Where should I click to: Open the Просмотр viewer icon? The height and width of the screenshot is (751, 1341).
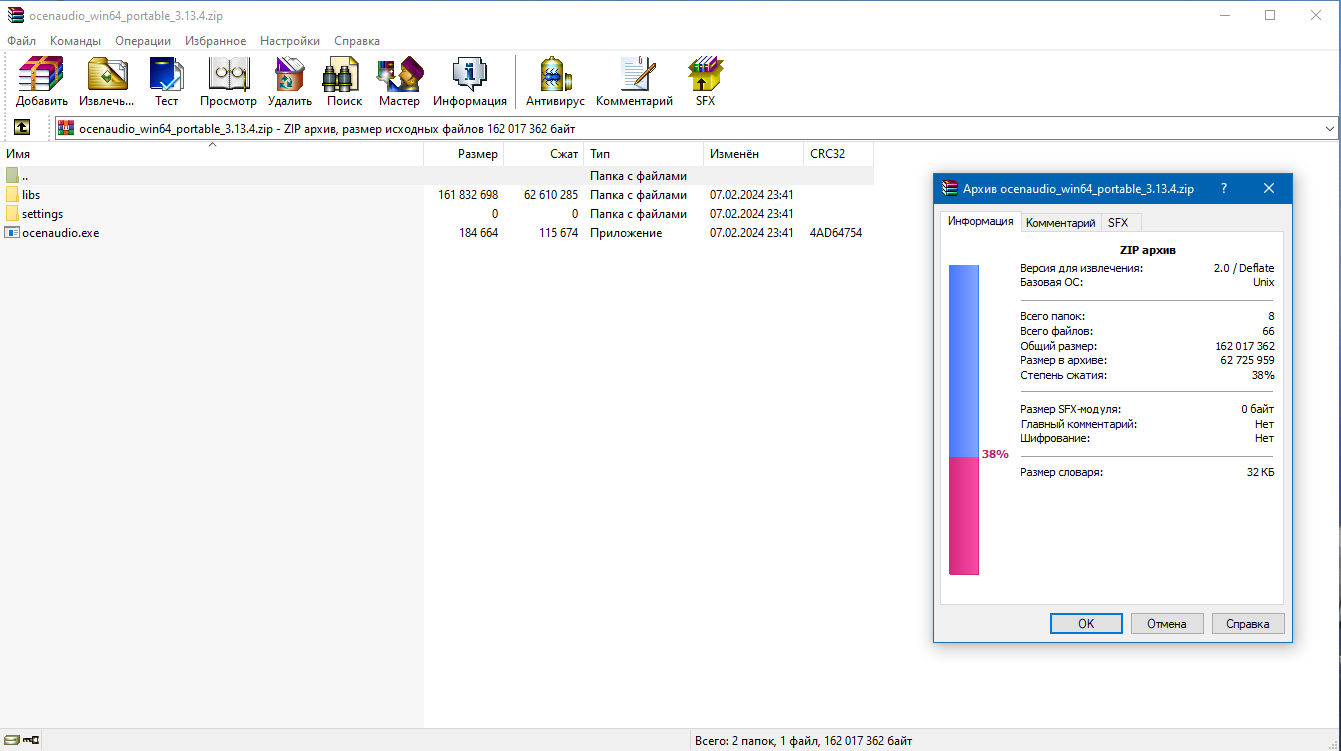[228, 82]
